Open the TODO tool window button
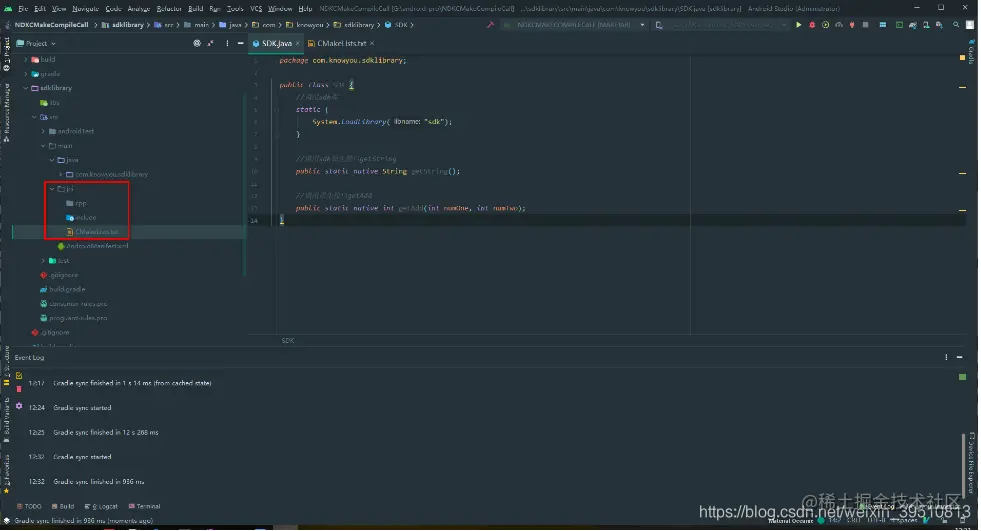 click(x=29, y=506)
